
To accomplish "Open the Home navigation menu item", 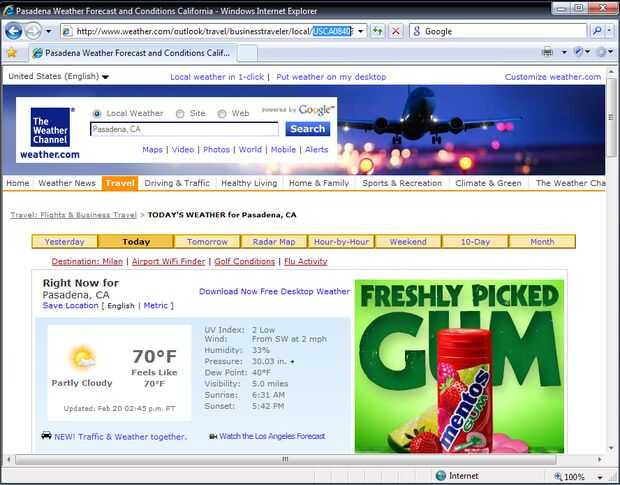I will [18, 183].
